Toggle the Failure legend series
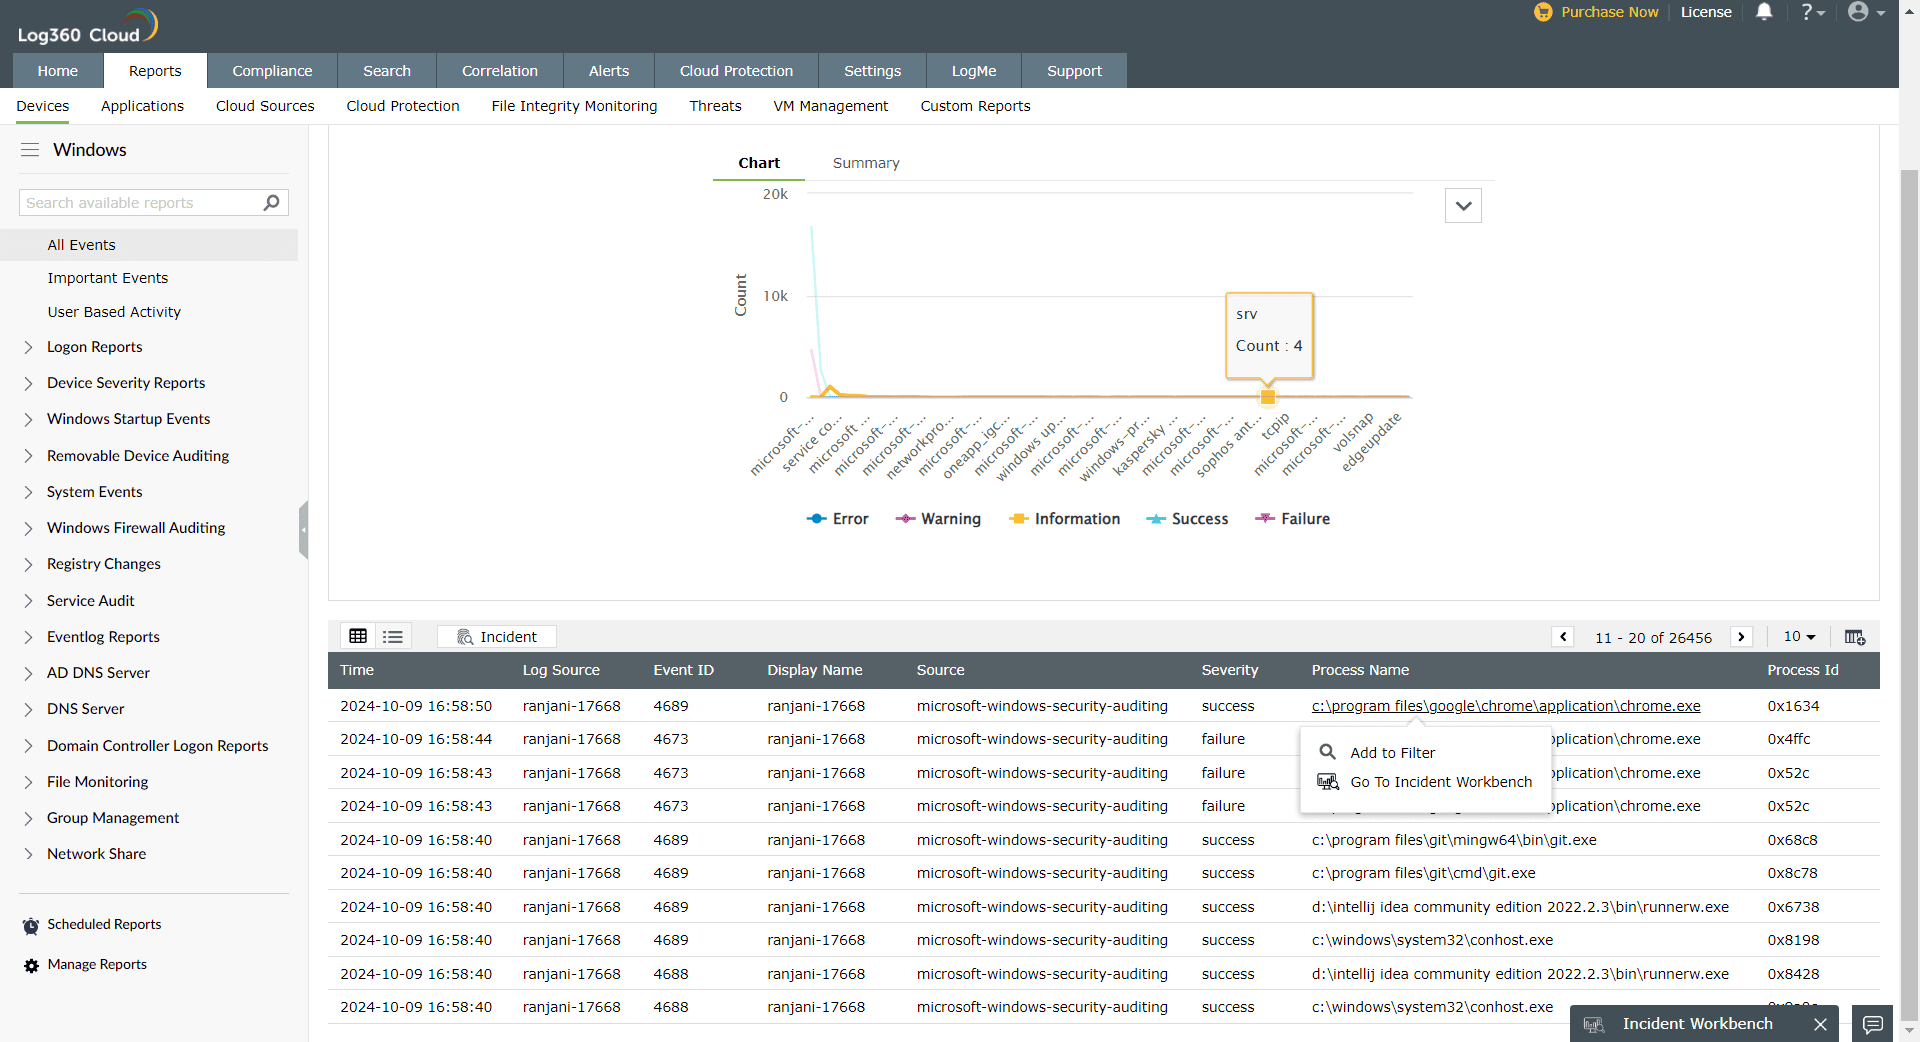This screenshot has width=1920, height=1042. [x=1293, y=519]
